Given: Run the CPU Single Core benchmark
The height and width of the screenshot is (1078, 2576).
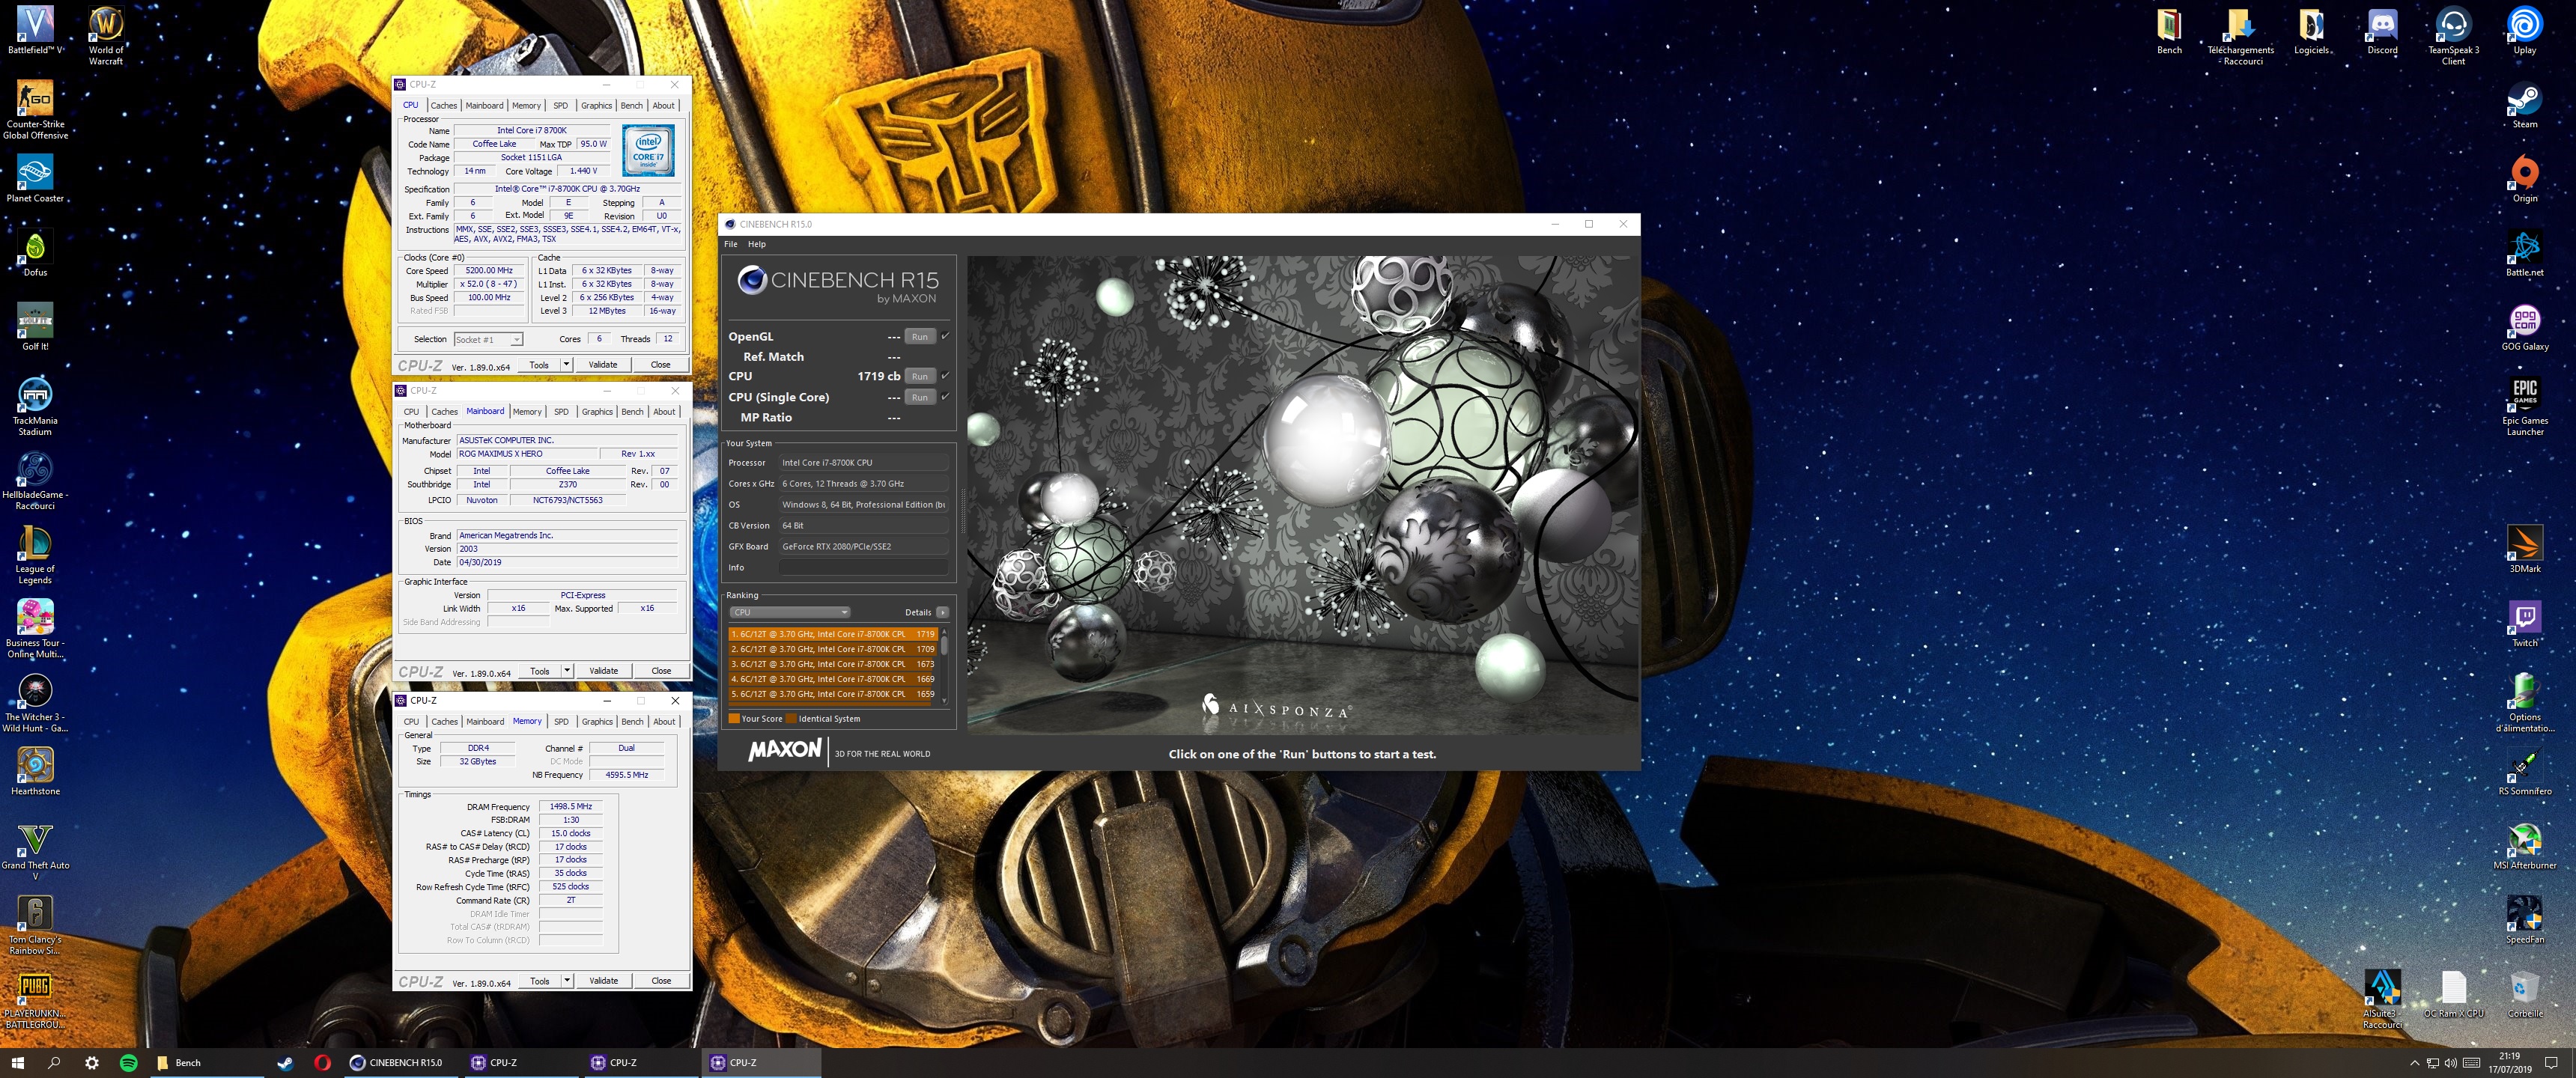Looking at the screenshot, I should coord(920,397).
